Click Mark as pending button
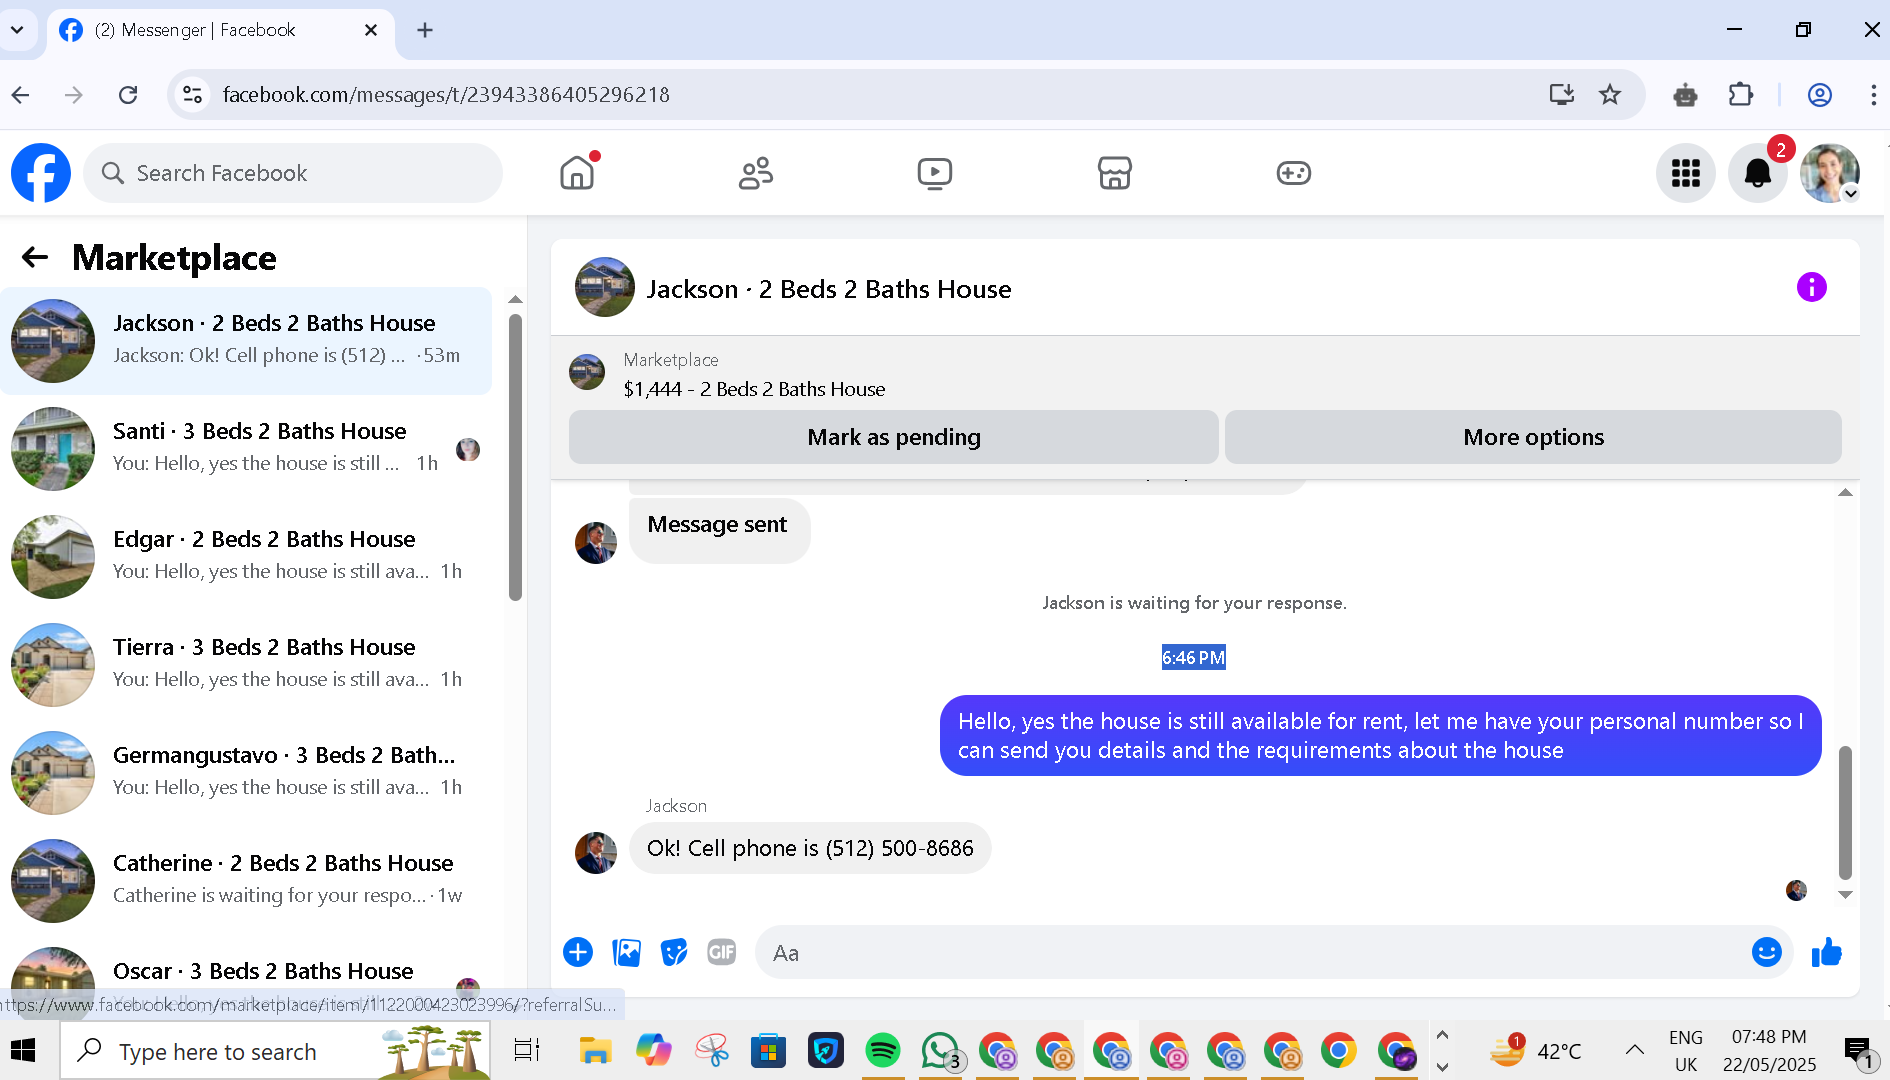 pos(894,437)
